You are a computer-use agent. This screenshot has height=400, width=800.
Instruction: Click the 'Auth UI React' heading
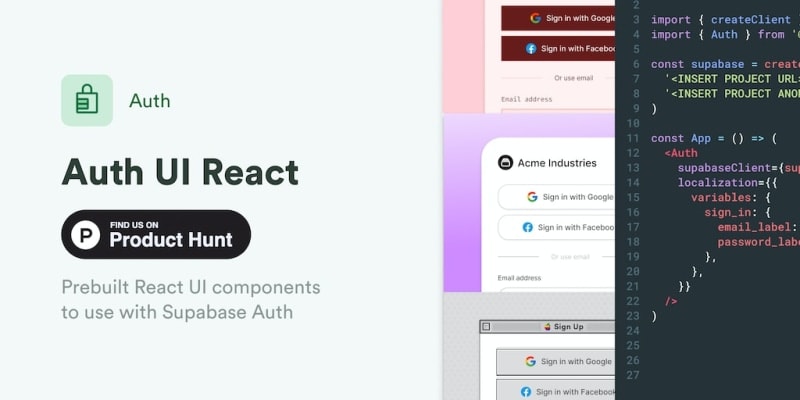180,172
